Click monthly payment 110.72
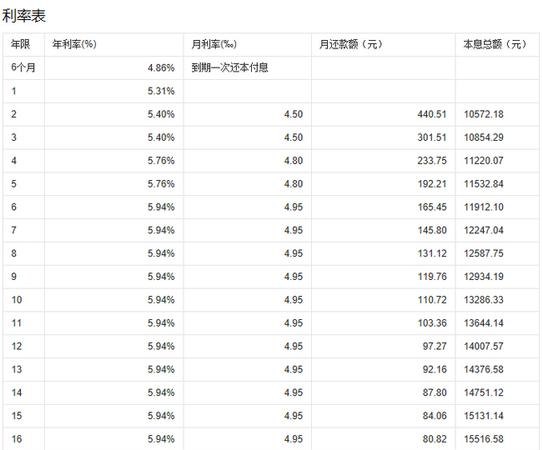The image size is (543, 450). (x=432, y=300)
